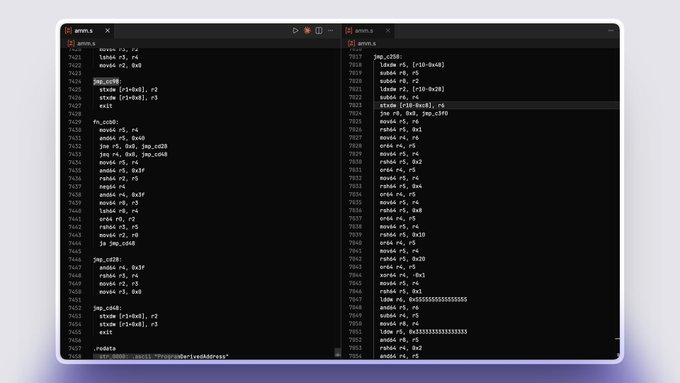The width and height of the screenshot is (680, 383).
Task: Open the left editor's More Actions ellipsis
Action: (x=330, y=30)
